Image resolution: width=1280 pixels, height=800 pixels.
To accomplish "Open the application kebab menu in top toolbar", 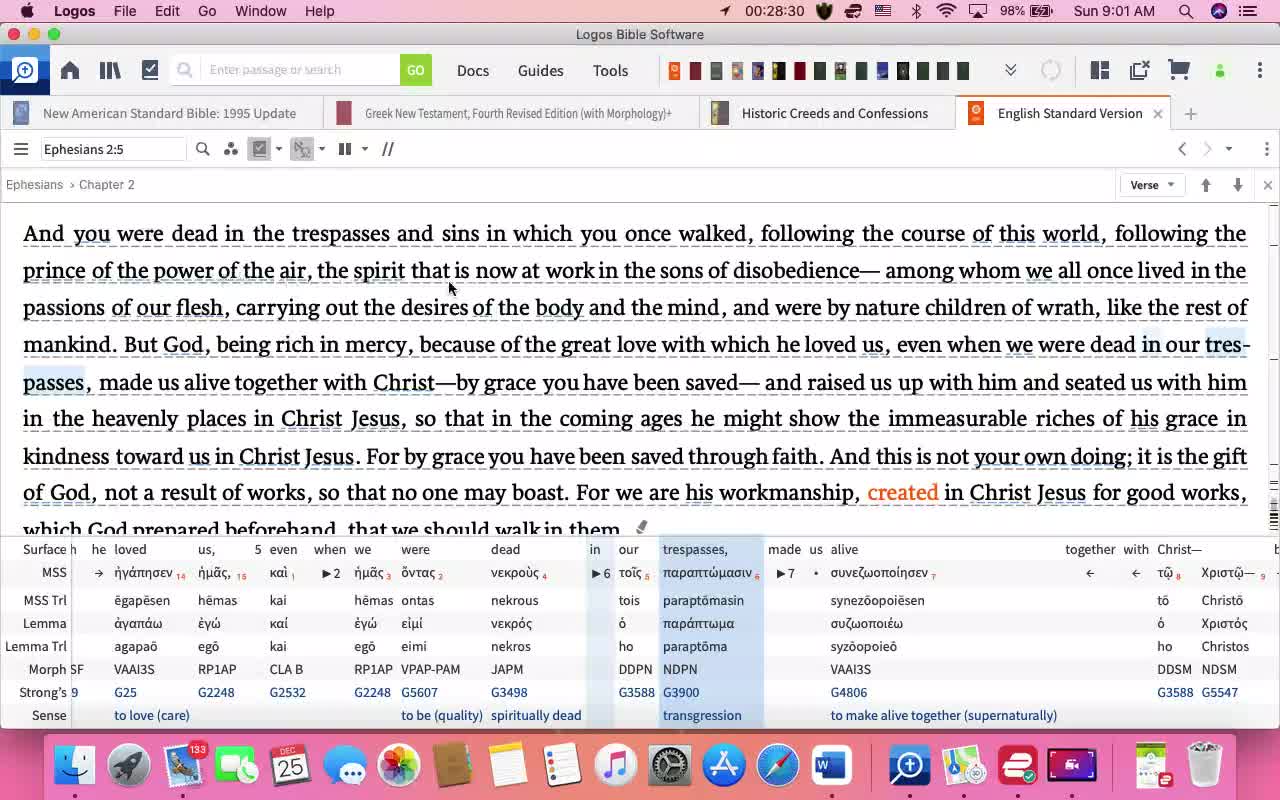I will (1260, 70).
